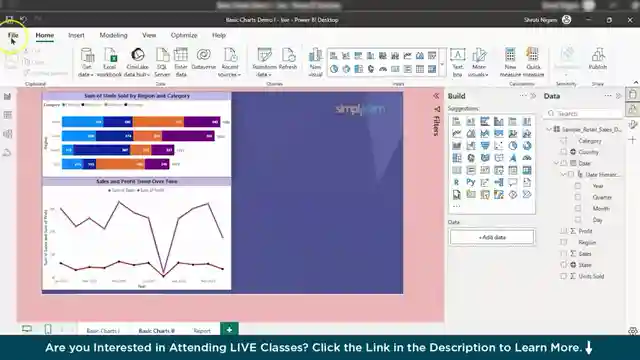Insert a Text box
The width and height of the screenshot is (640, 360).
458,62
